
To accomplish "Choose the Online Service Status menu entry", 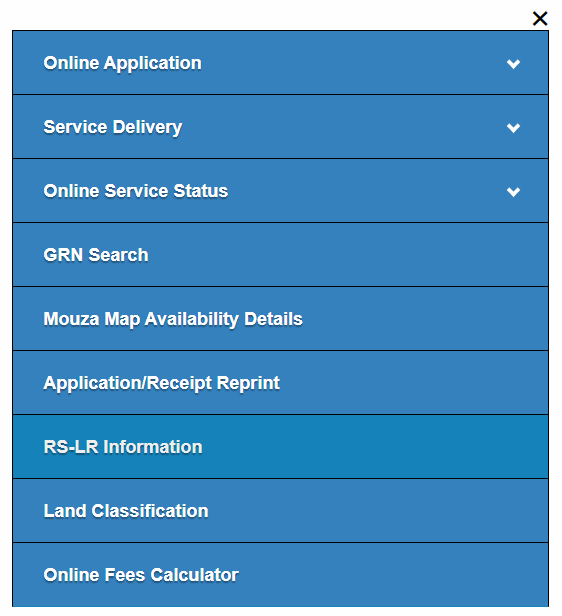I will pyautogui.click(x=280, y=191).
